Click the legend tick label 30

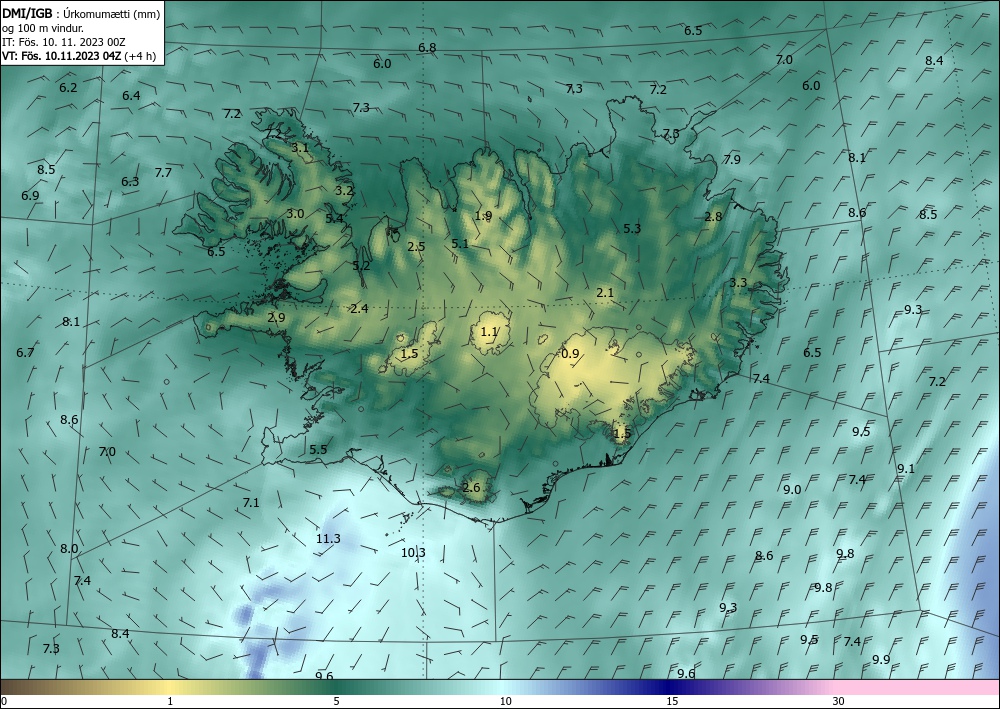pos(839,702)
